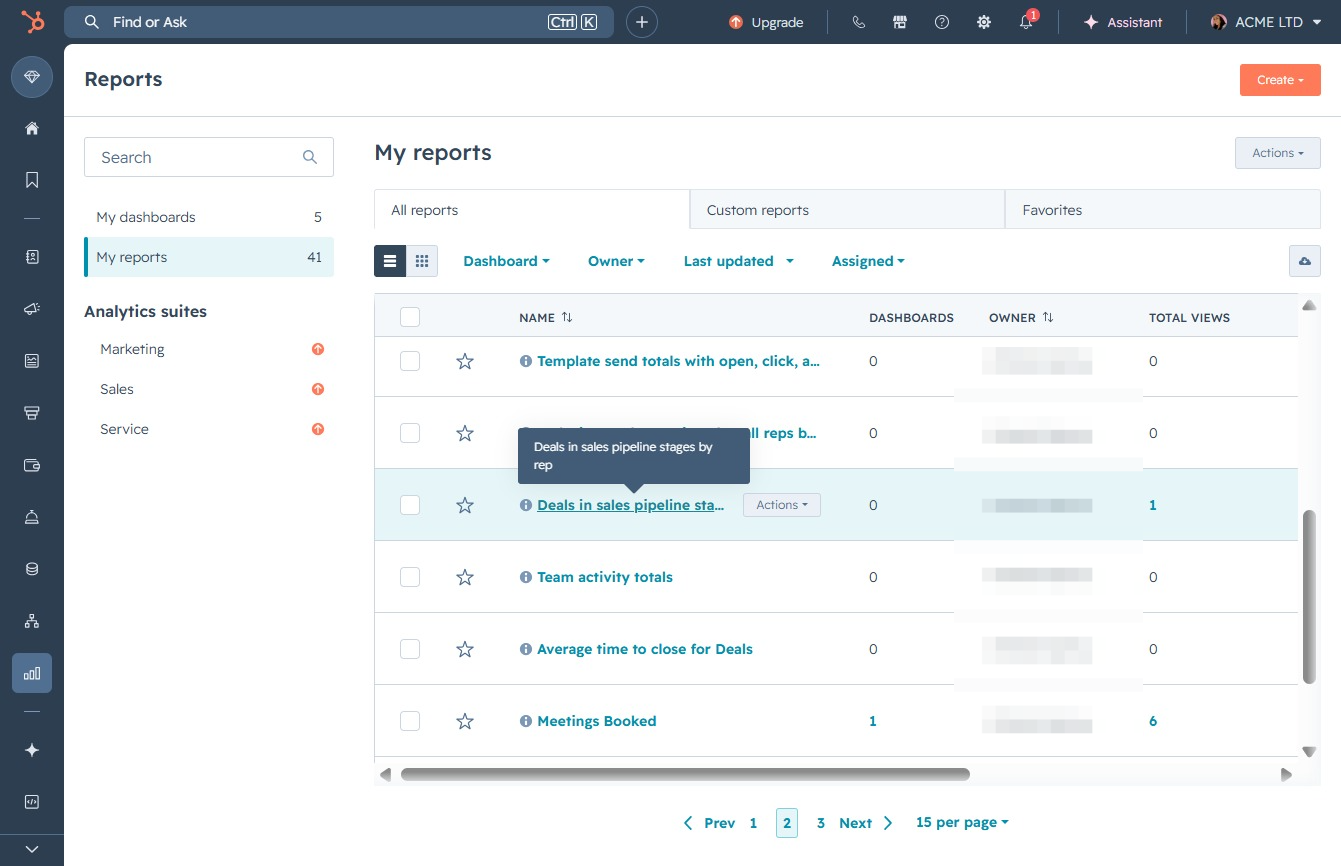Viewport: 1341px width, 866px height.
Task: Click the plus quick-create icon
Action: pyautogui.click(x=642, y=22)
